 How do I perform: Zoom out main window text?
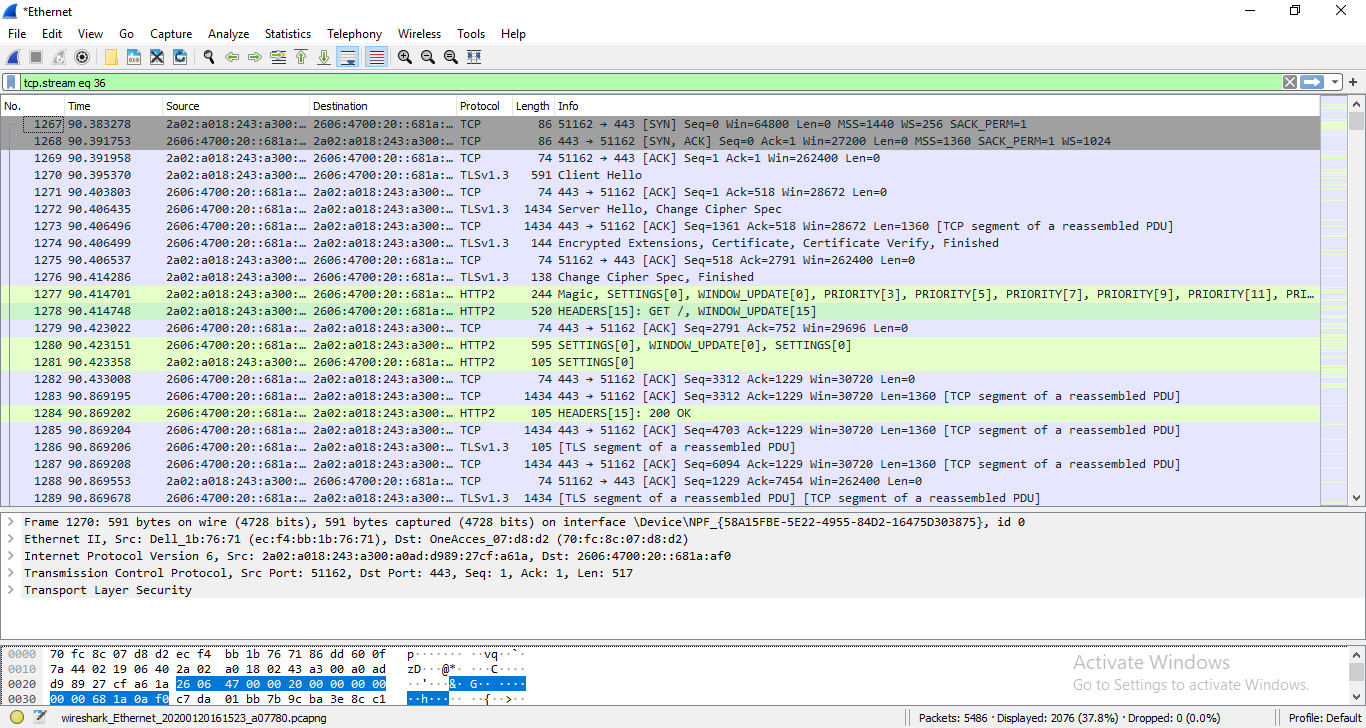tap(428, 57)
